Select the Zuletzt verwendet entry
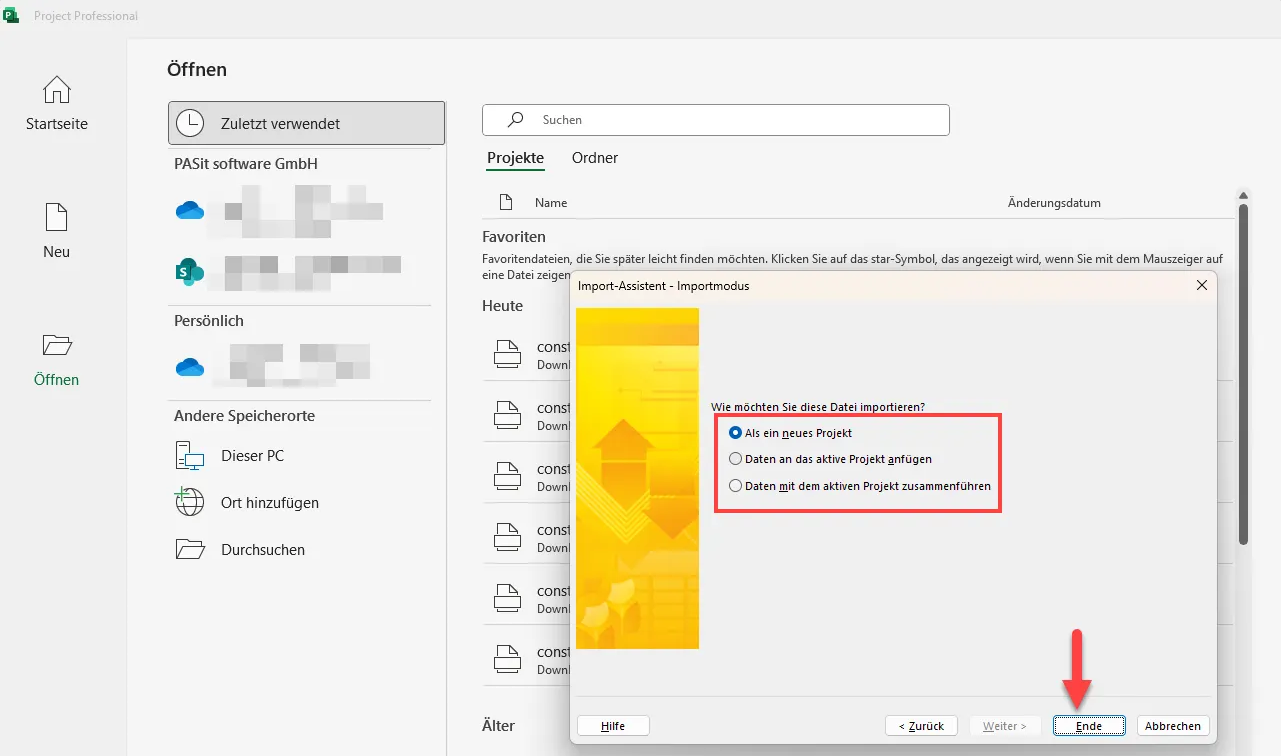 click(x=306, y=124)
